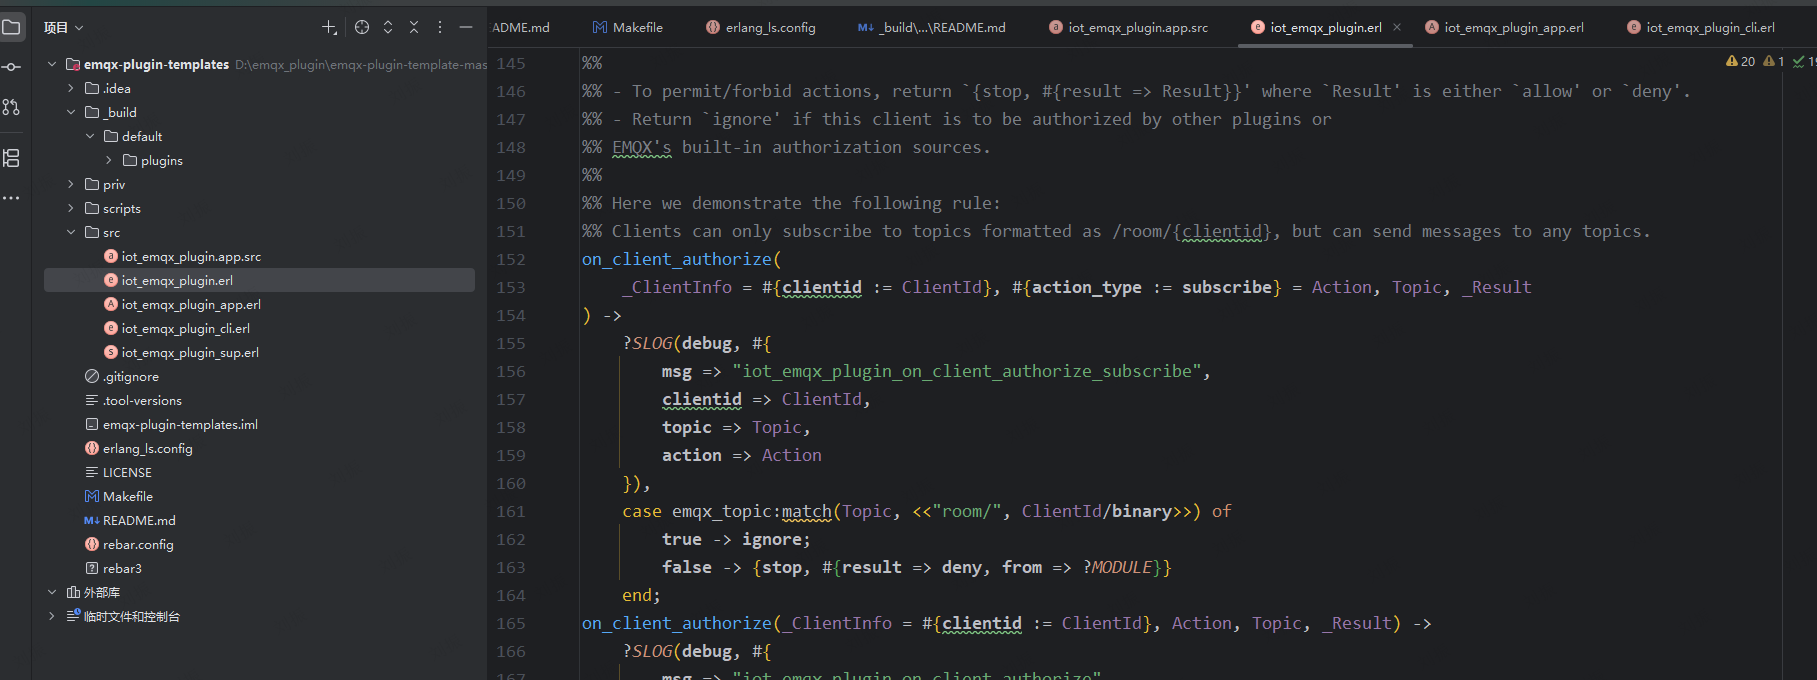Click the yellow warning icon showing 20
Screen dimensions: 1817x680
(x=1740, y=62)
